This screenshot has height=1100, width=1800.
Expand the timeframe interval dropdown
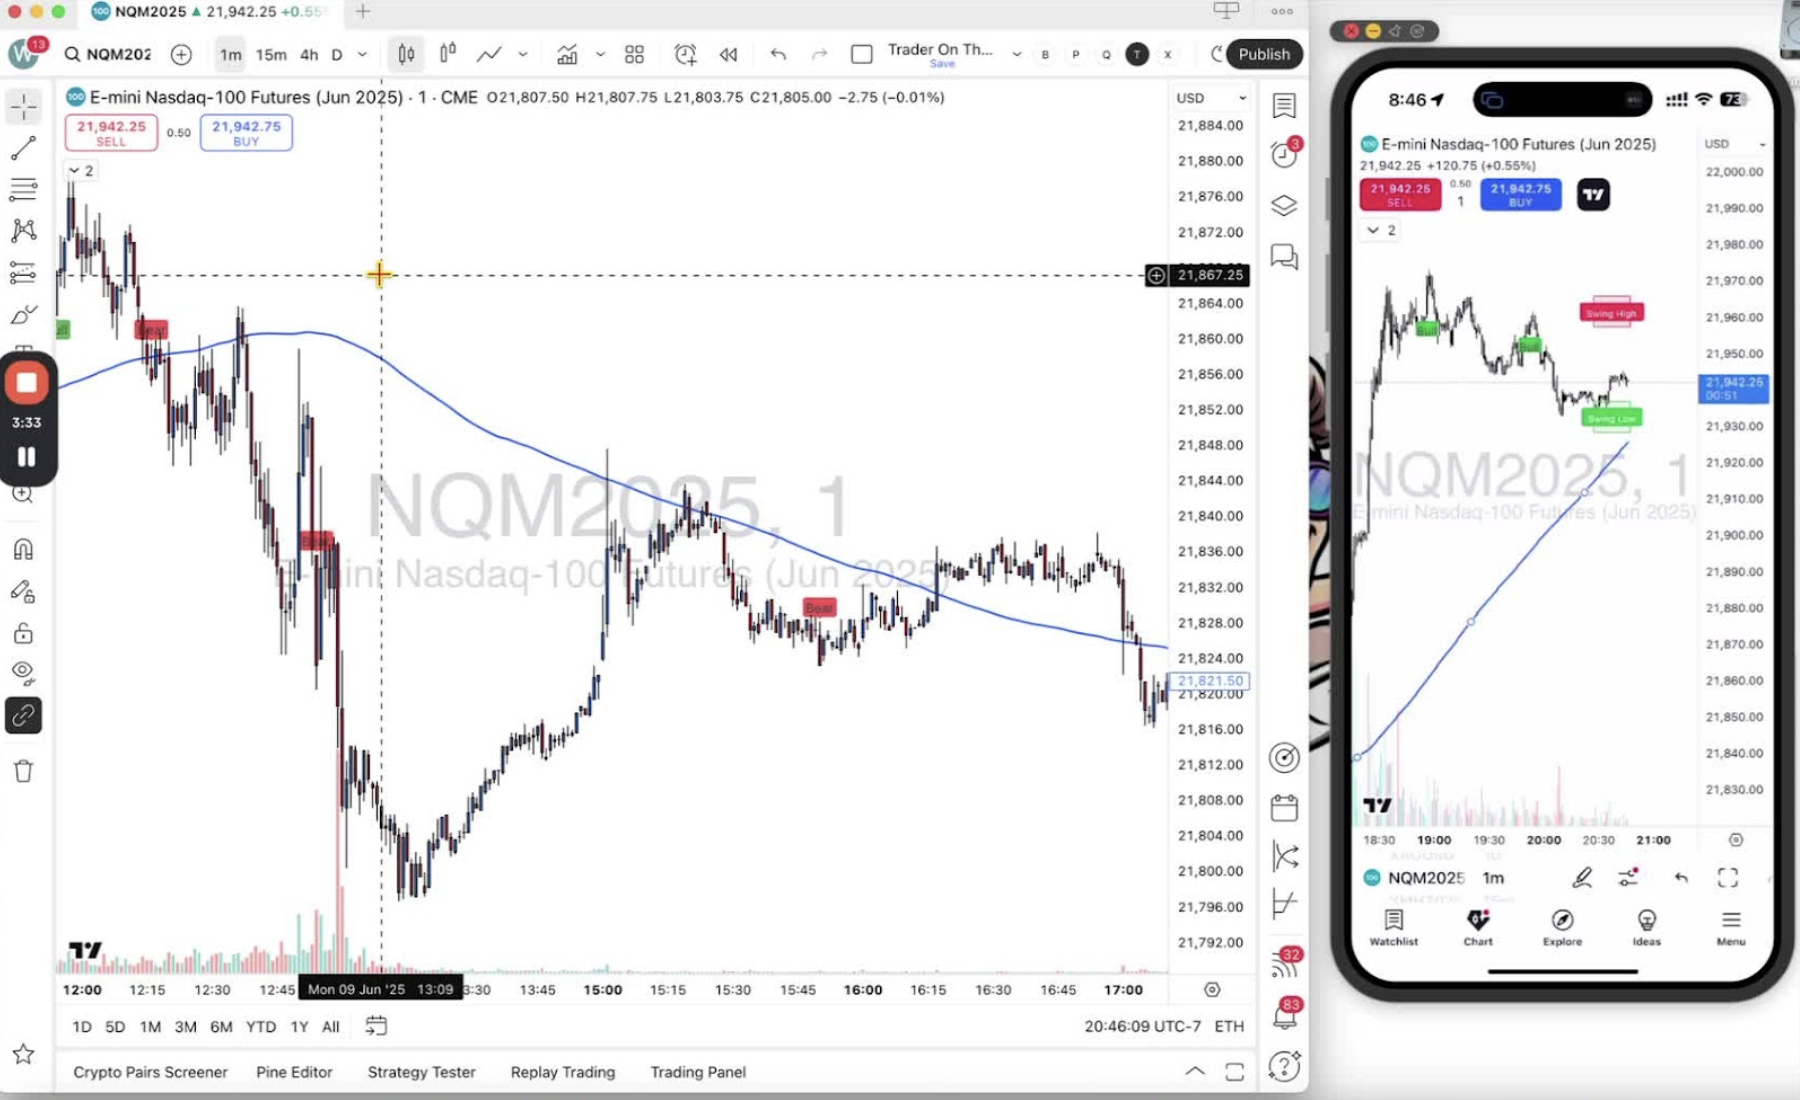tap(362, 54)
